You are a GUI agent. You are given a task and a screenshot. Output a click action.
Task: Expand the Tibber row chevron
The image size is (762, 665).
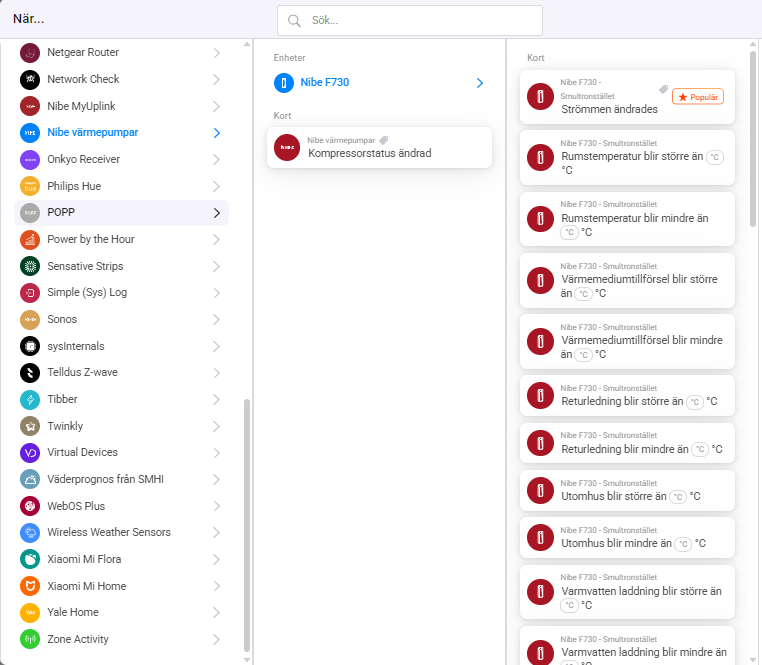tap(217, 400)
